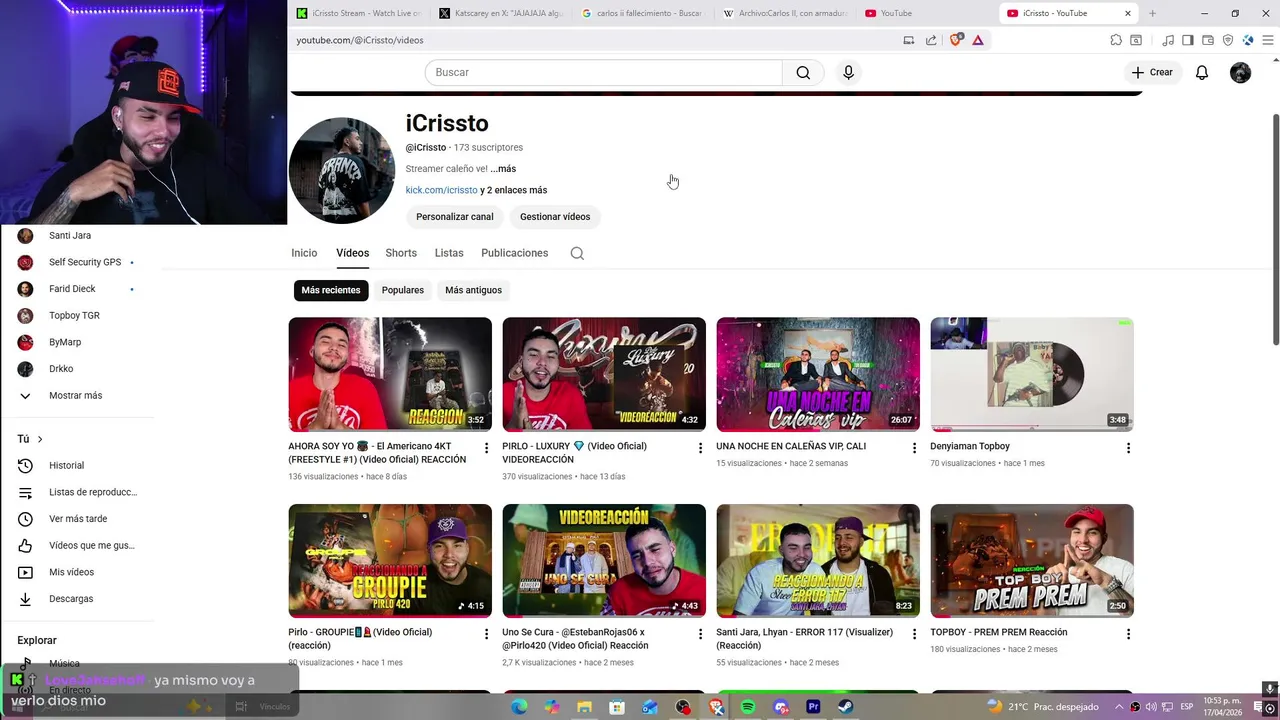Open YouTube notifications bell

point(1202,72)
